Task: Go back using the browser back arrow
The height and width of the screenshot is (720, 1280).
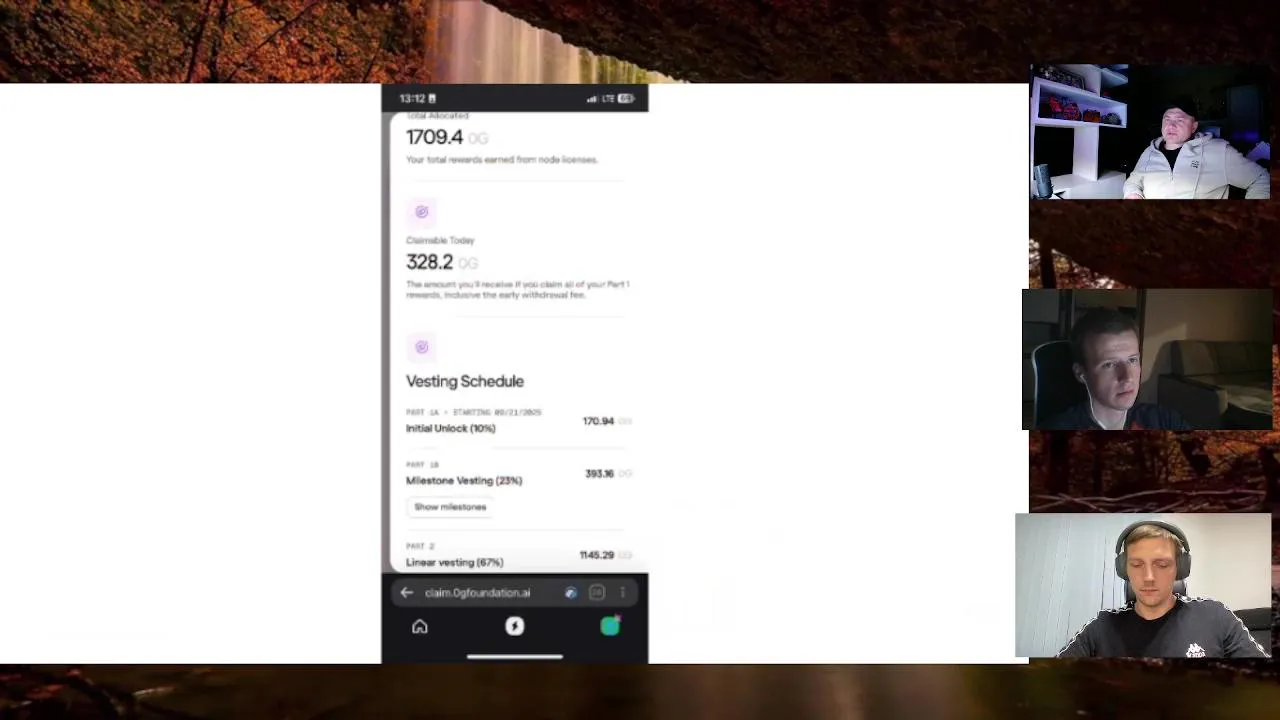Action: click(406, 593)
